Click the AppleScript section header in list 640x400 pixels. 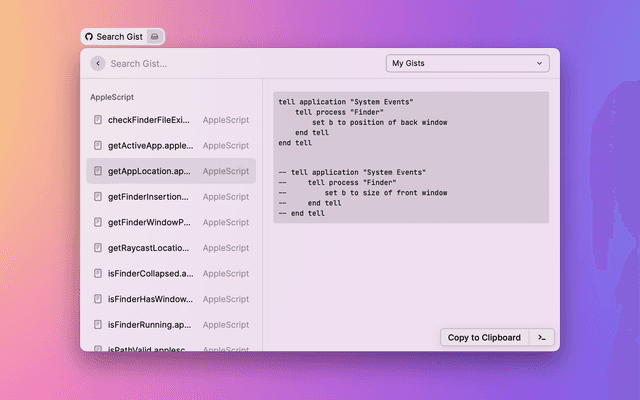[112, 97]
